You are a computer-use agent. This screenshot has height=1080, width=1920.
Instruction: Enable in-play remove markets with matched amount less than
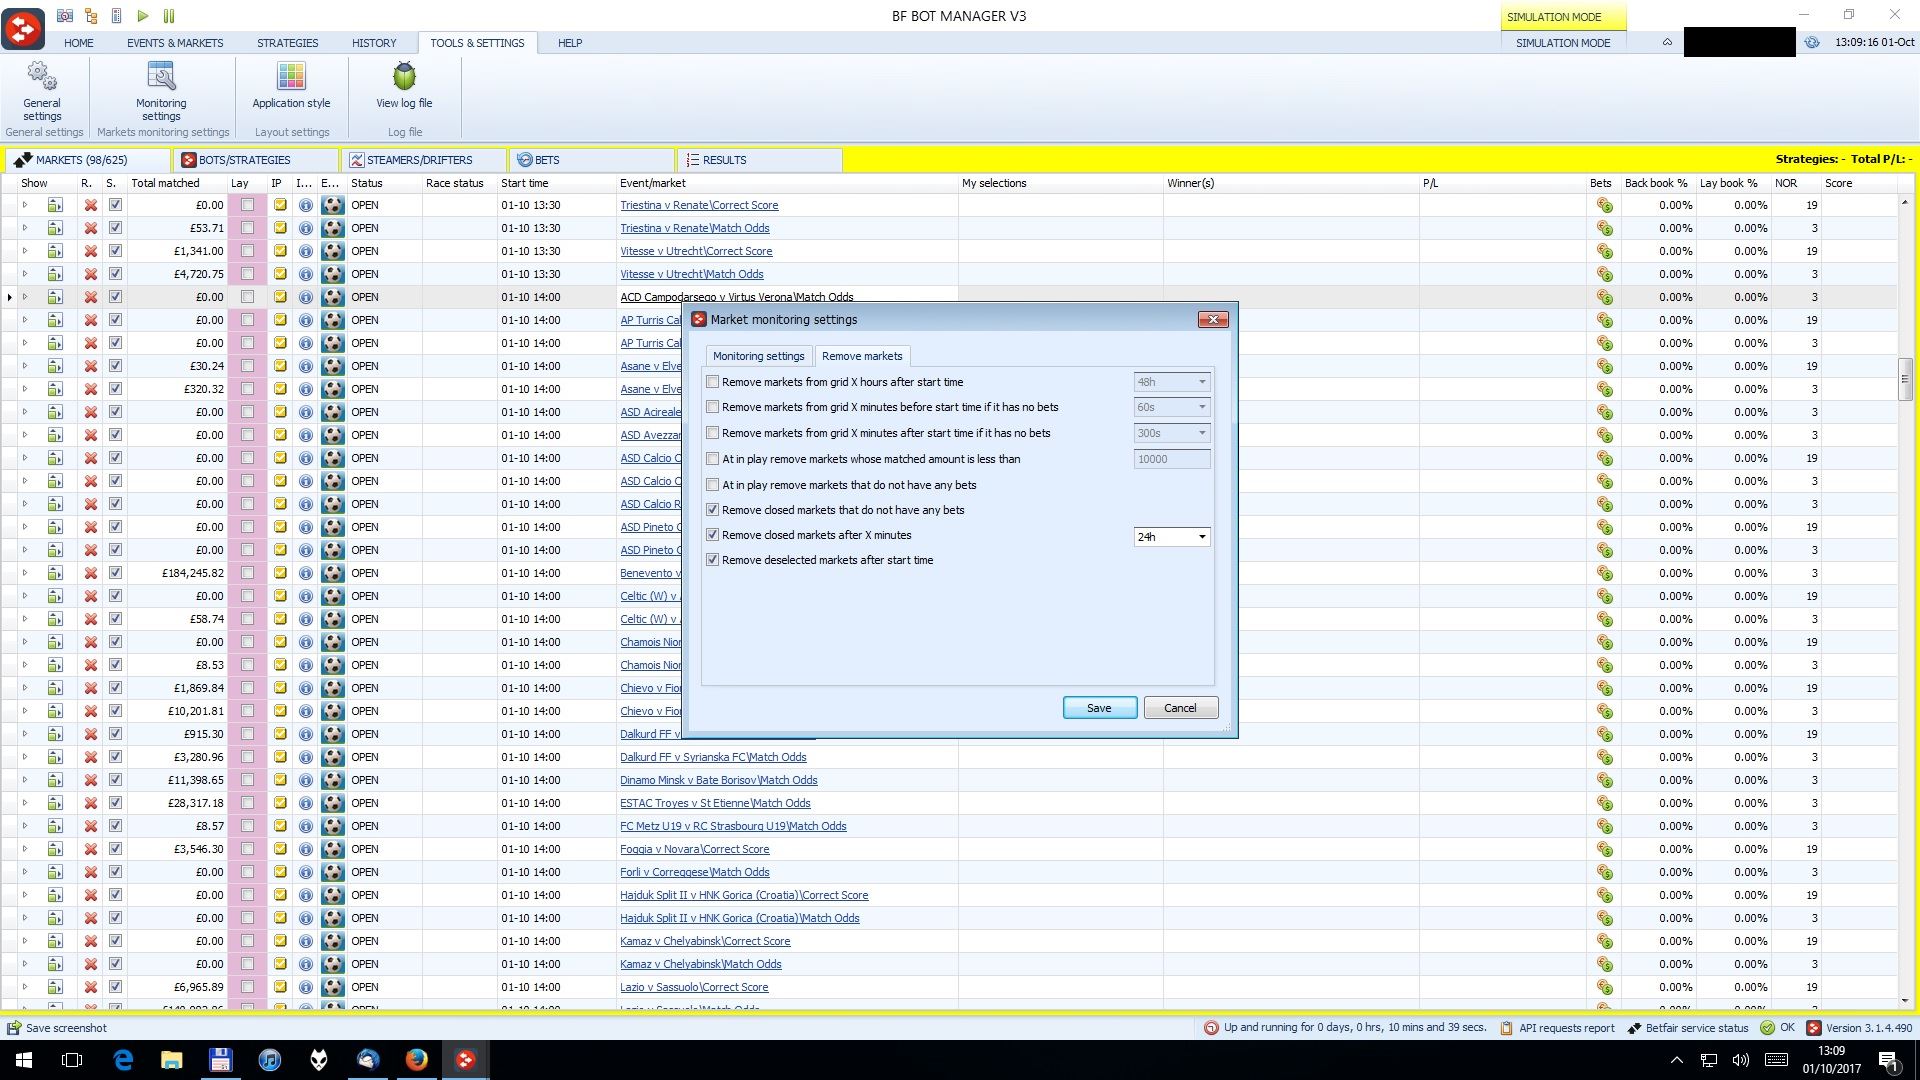(x=713, y=459)
